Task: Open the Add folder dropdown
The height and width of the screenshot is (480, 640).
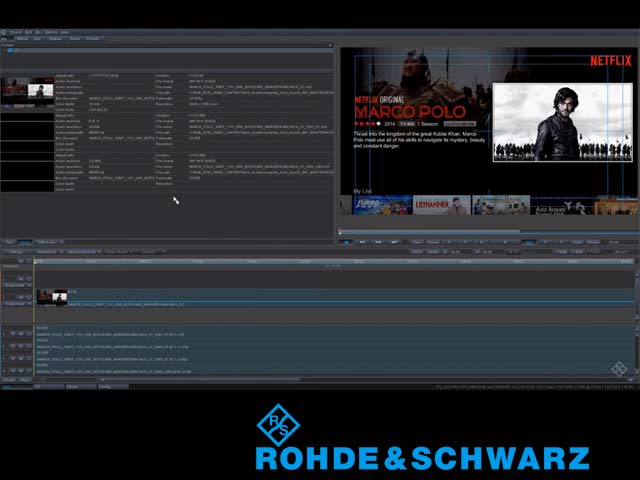Action: click(x=49, y=242)
